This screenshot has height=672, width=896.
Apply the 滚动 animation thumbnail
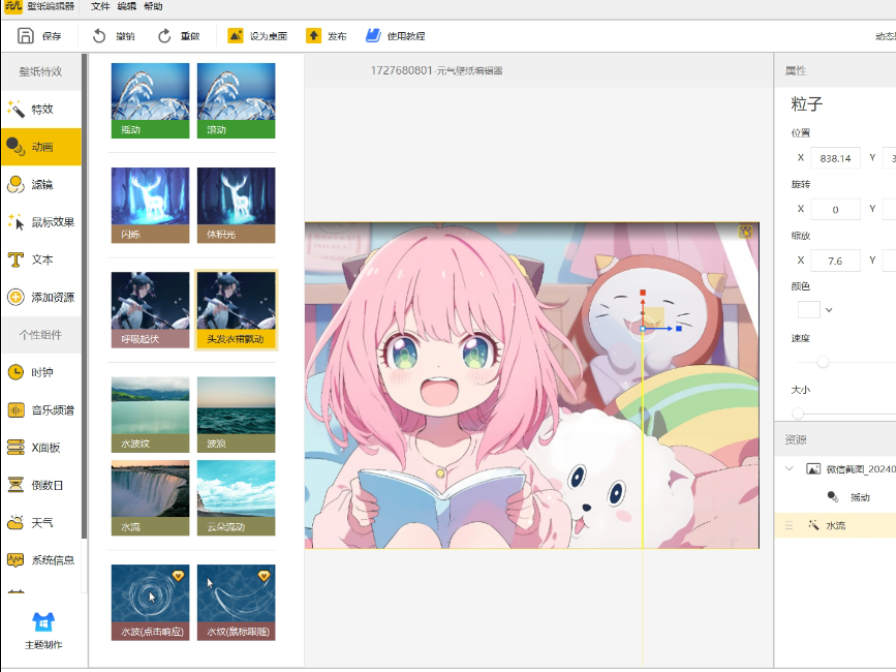coord(236,101)
